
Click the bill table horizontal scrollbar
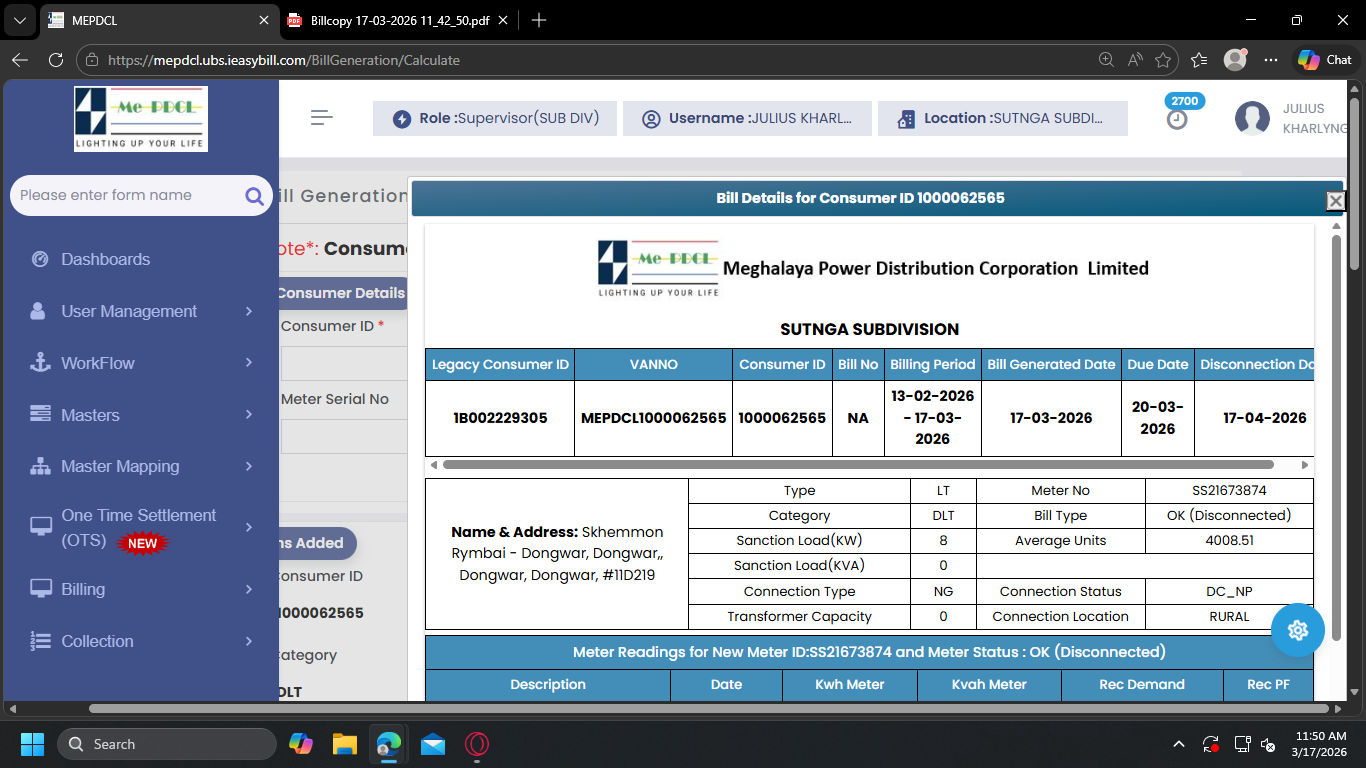(x=857, y=465)
